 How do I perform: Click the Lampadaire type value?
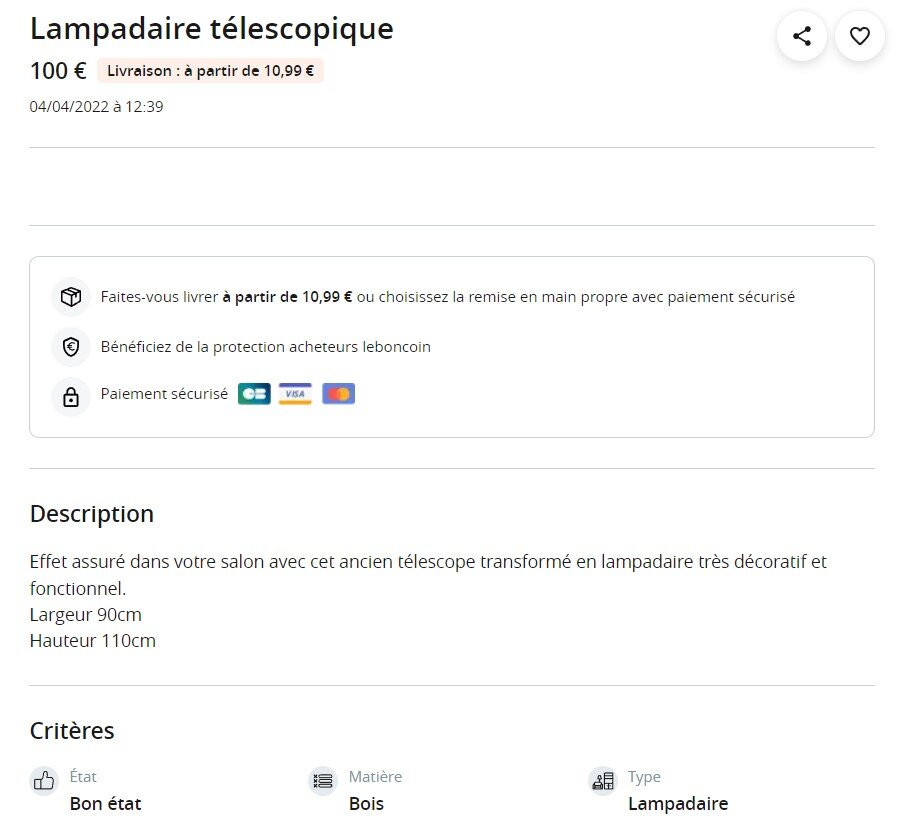678,804
